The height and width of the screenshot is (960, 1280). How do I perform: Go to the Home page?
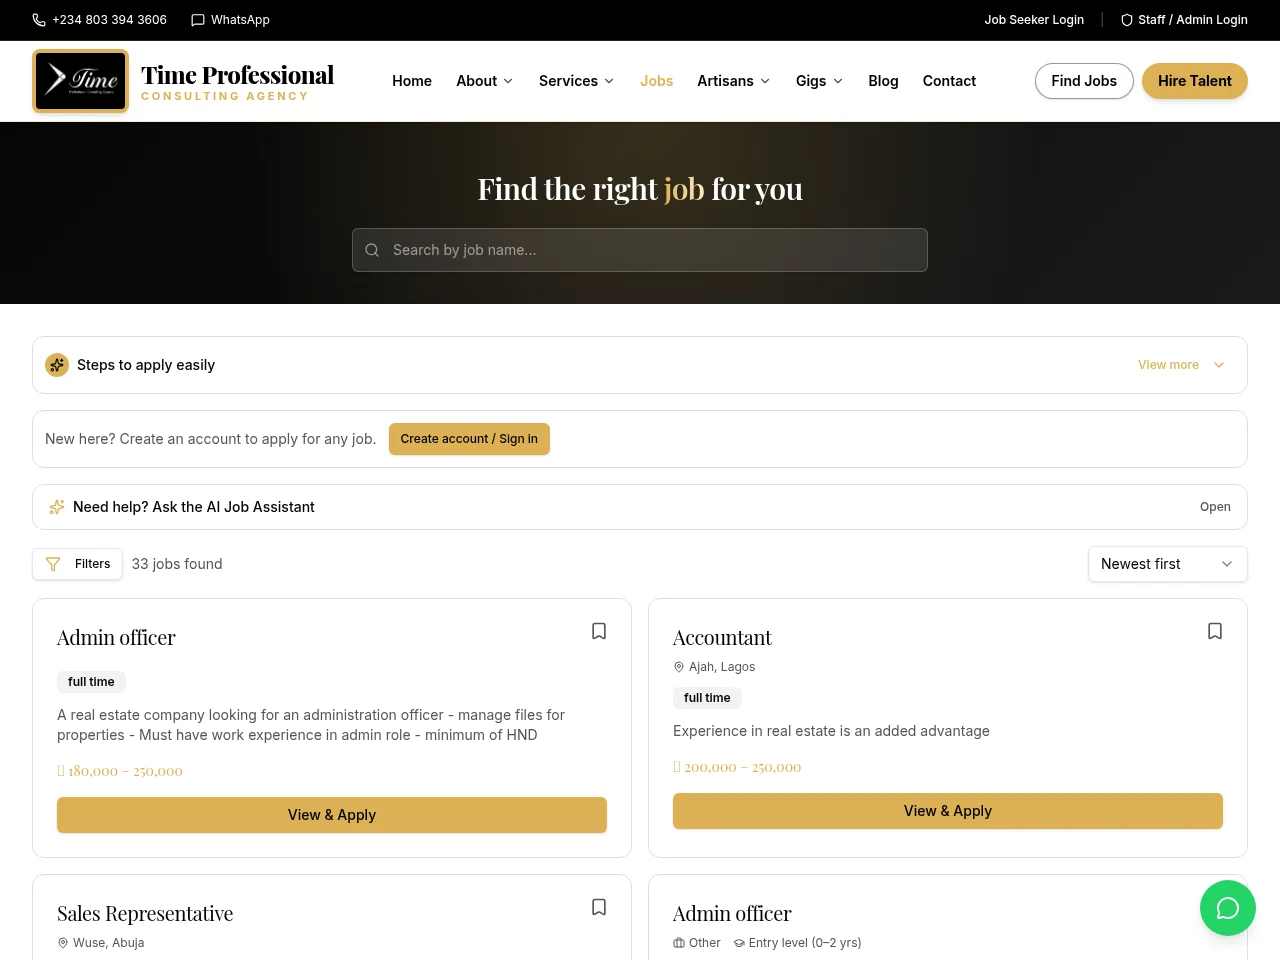pyautogui.click(x=412, y=81)
